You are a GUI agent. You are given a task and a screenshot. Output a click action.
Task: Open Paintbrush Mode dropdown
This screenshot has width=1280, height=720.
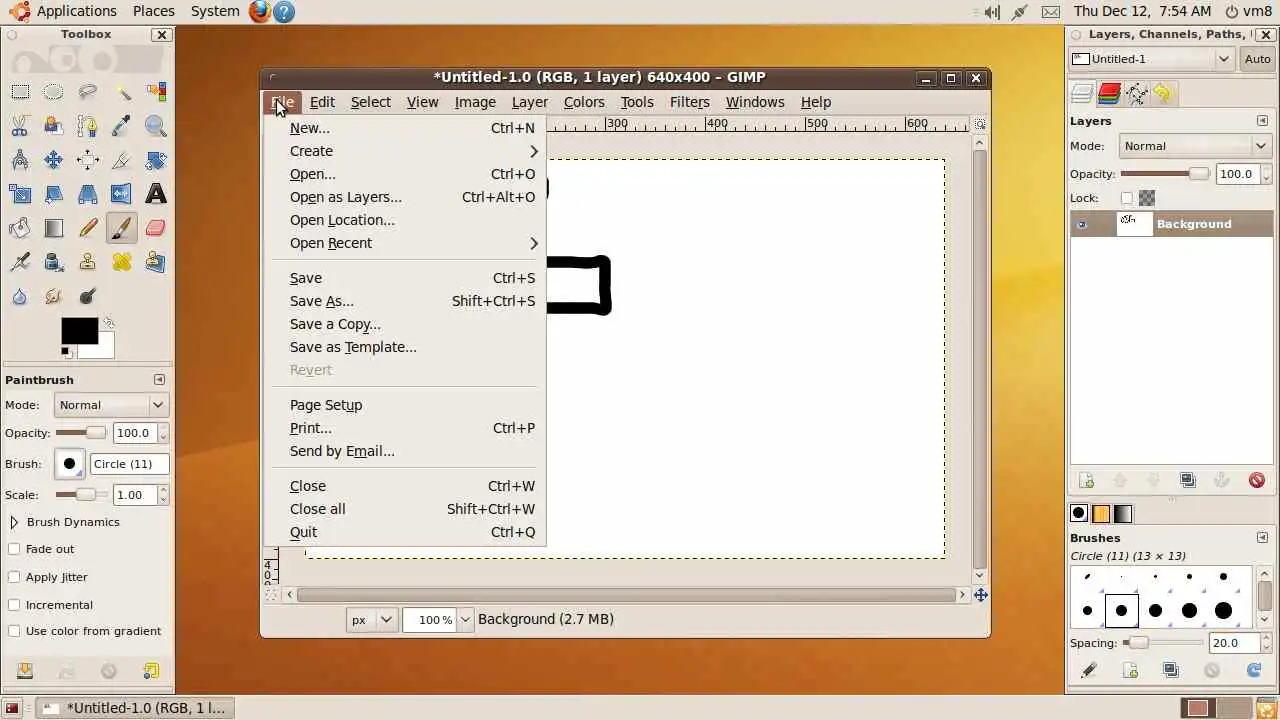110,405
